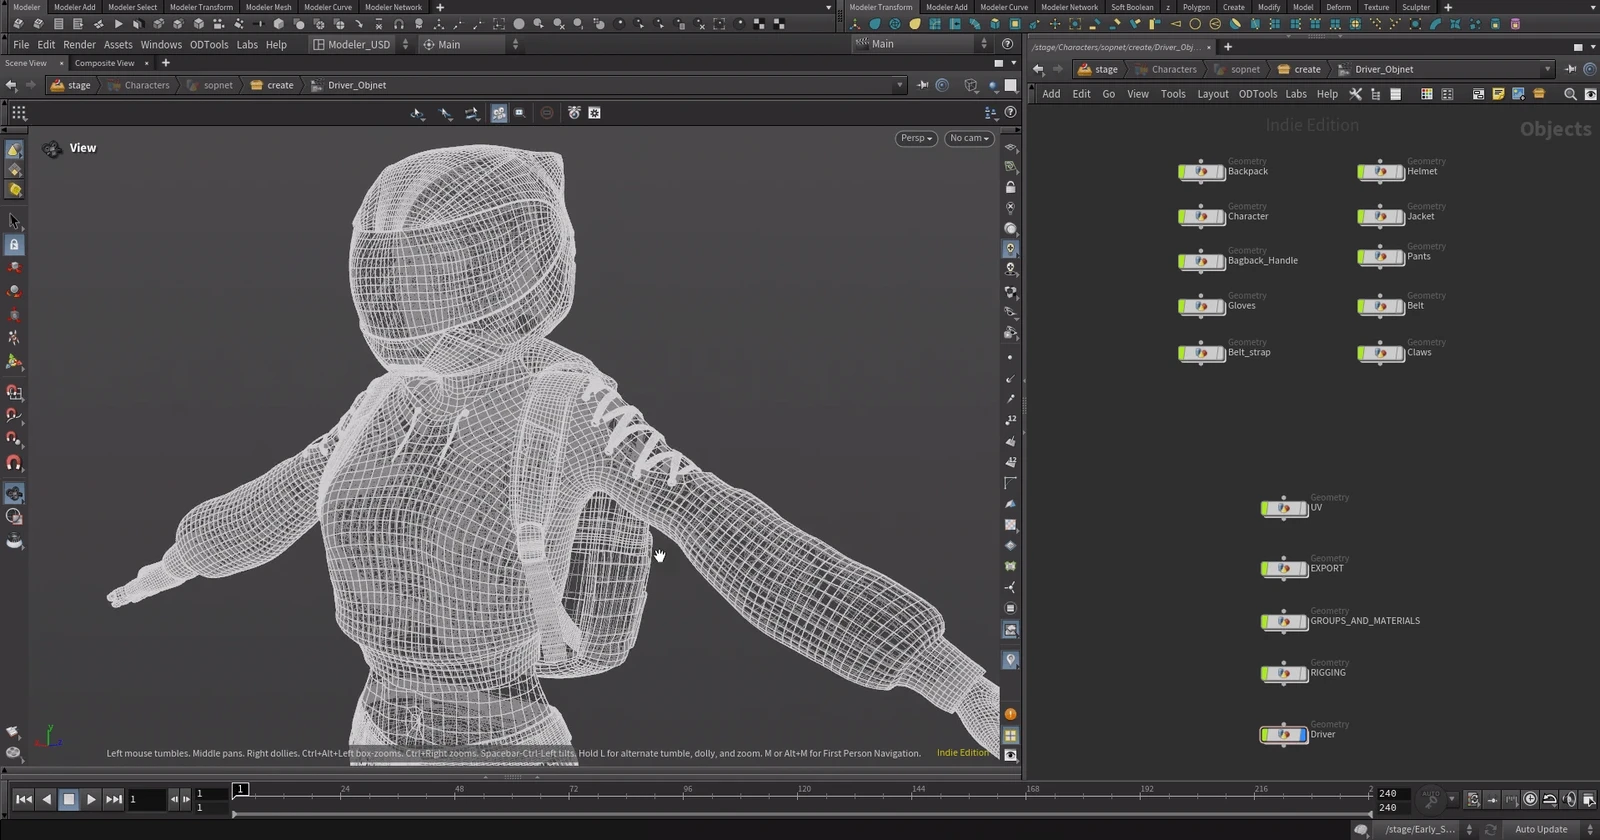Toggle the viewport lock camera icon

point(1010,187)
